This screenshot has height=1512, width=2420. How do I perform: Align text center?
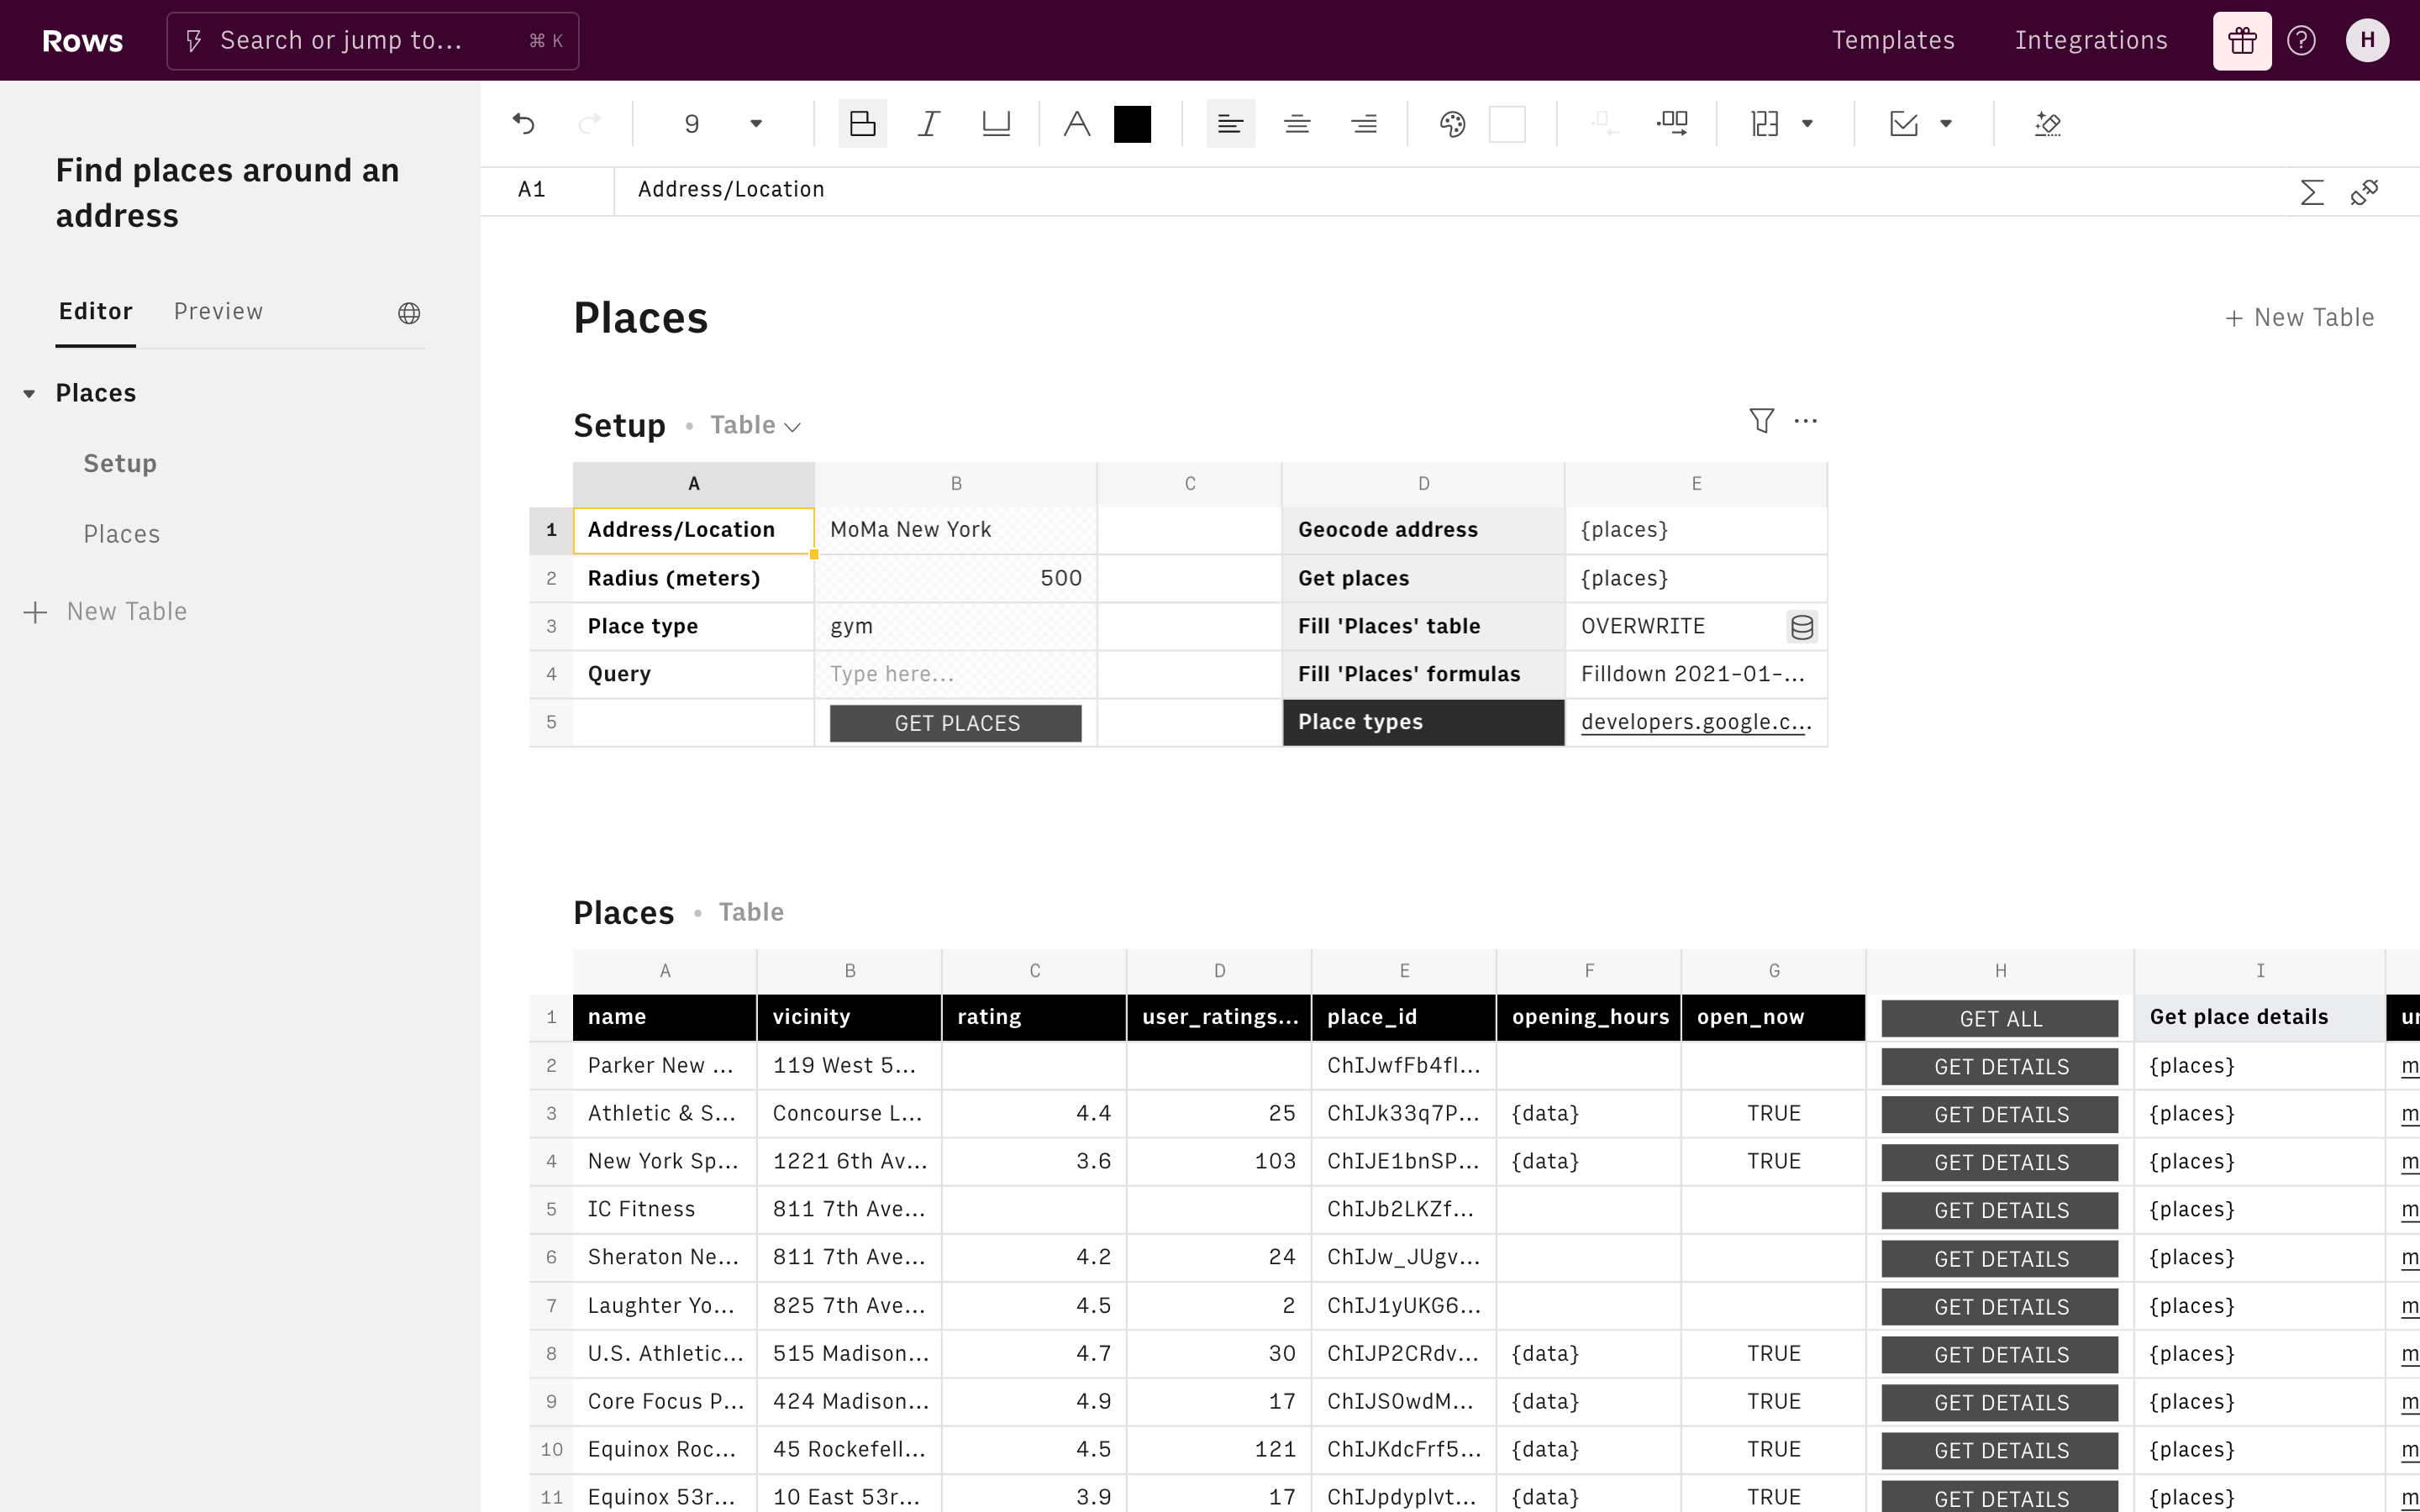pyautogui.click(x=1297, y=124)
